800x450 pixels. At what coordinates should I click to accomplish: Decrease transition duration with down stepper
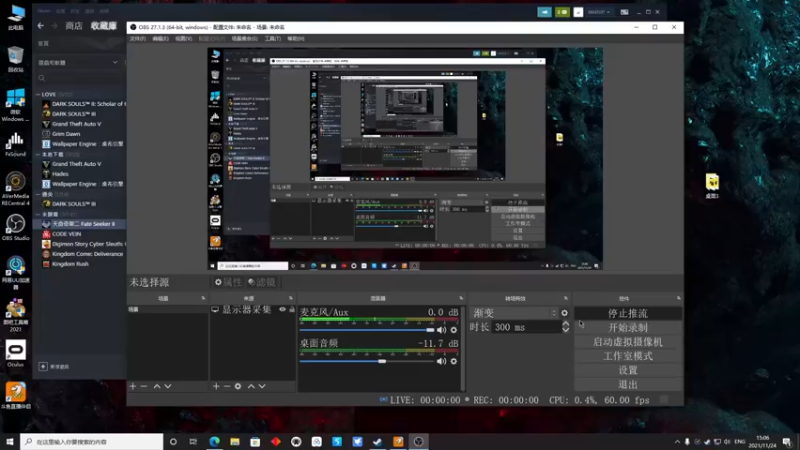click(565, 330)
